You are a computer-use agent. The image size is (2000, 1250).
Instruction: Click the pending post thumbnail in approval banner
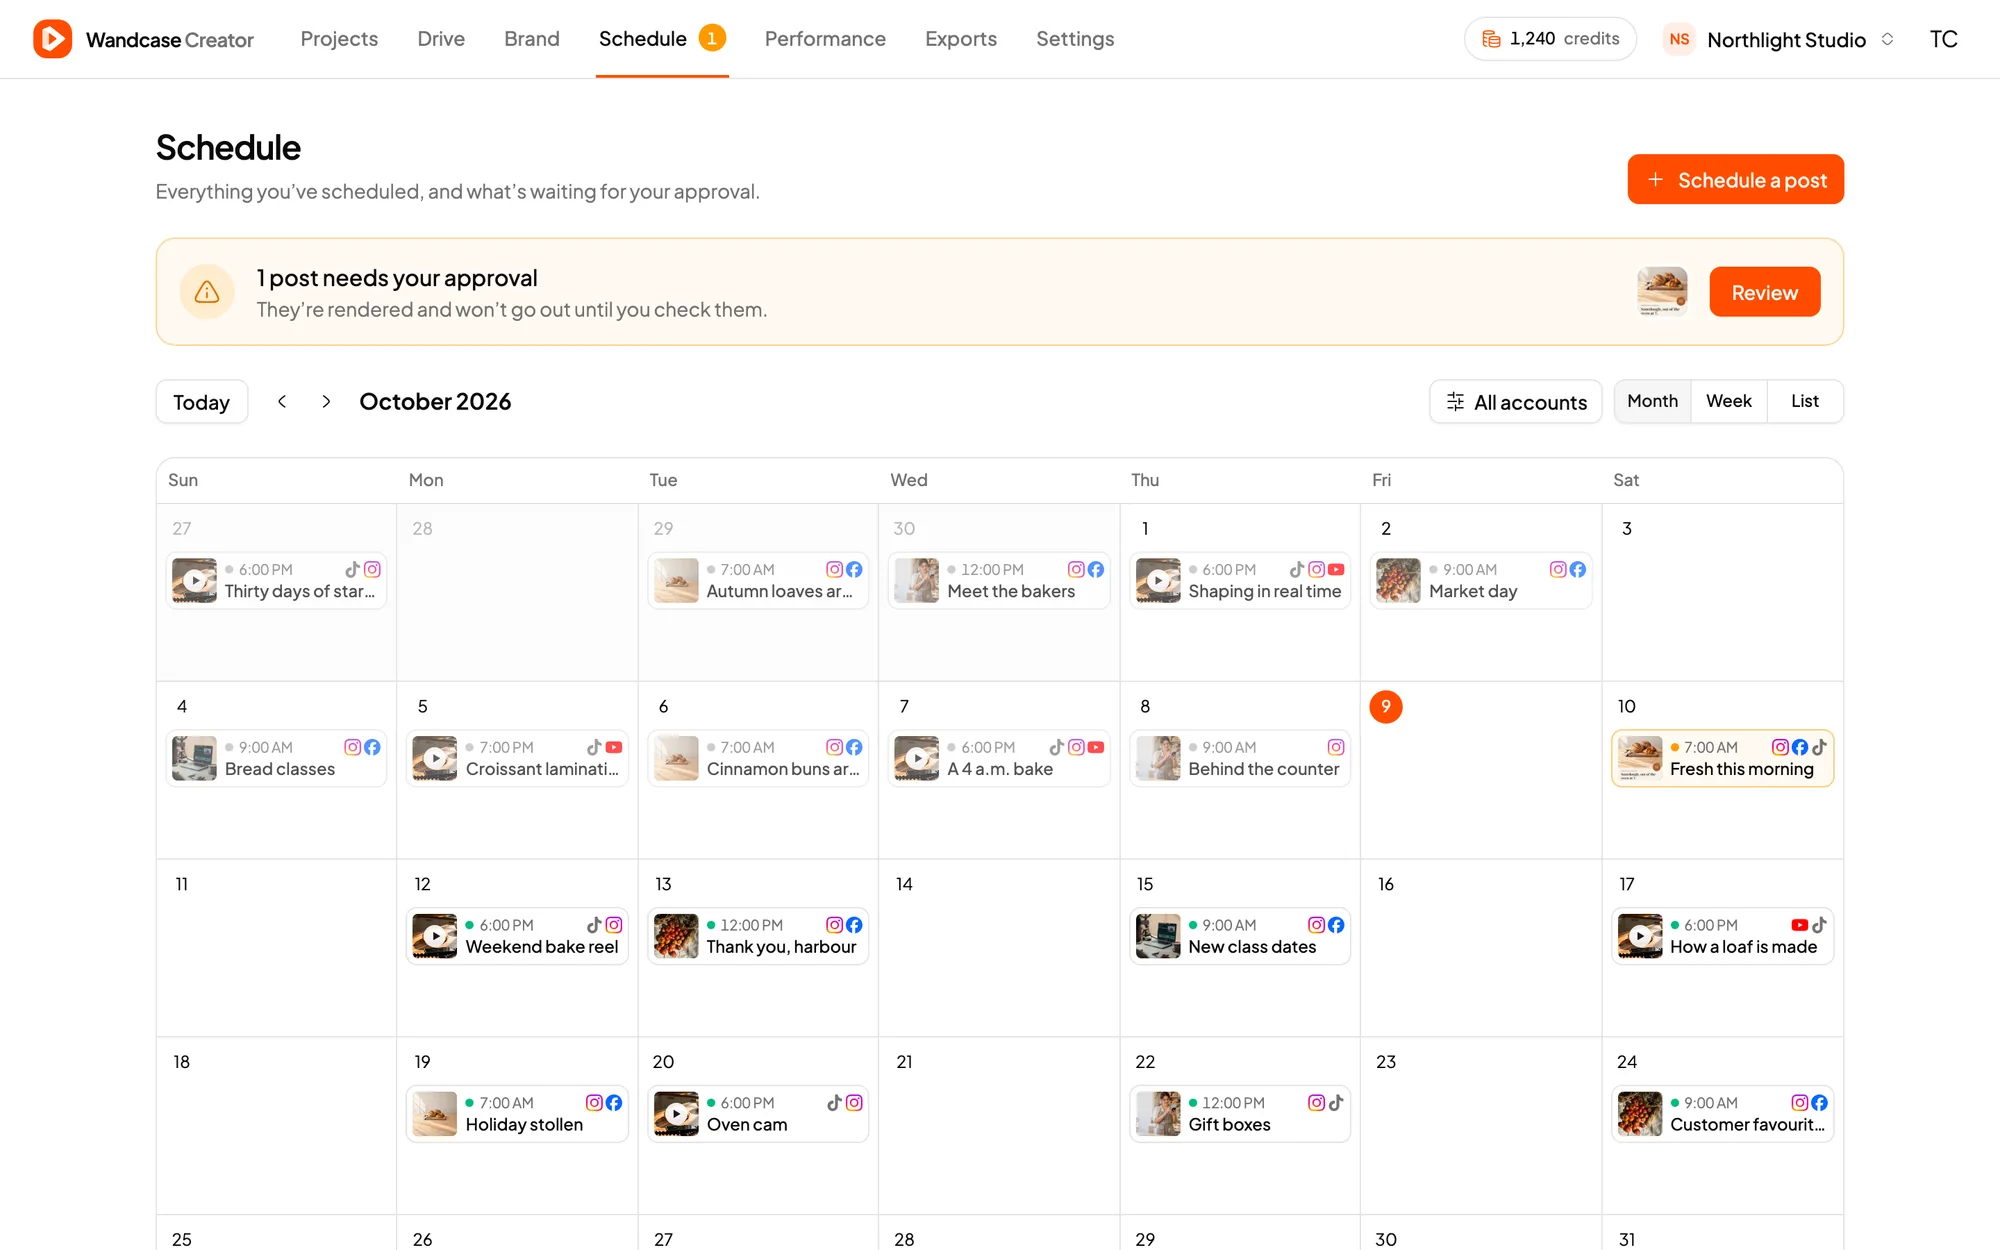click(x=1662, y=292)
